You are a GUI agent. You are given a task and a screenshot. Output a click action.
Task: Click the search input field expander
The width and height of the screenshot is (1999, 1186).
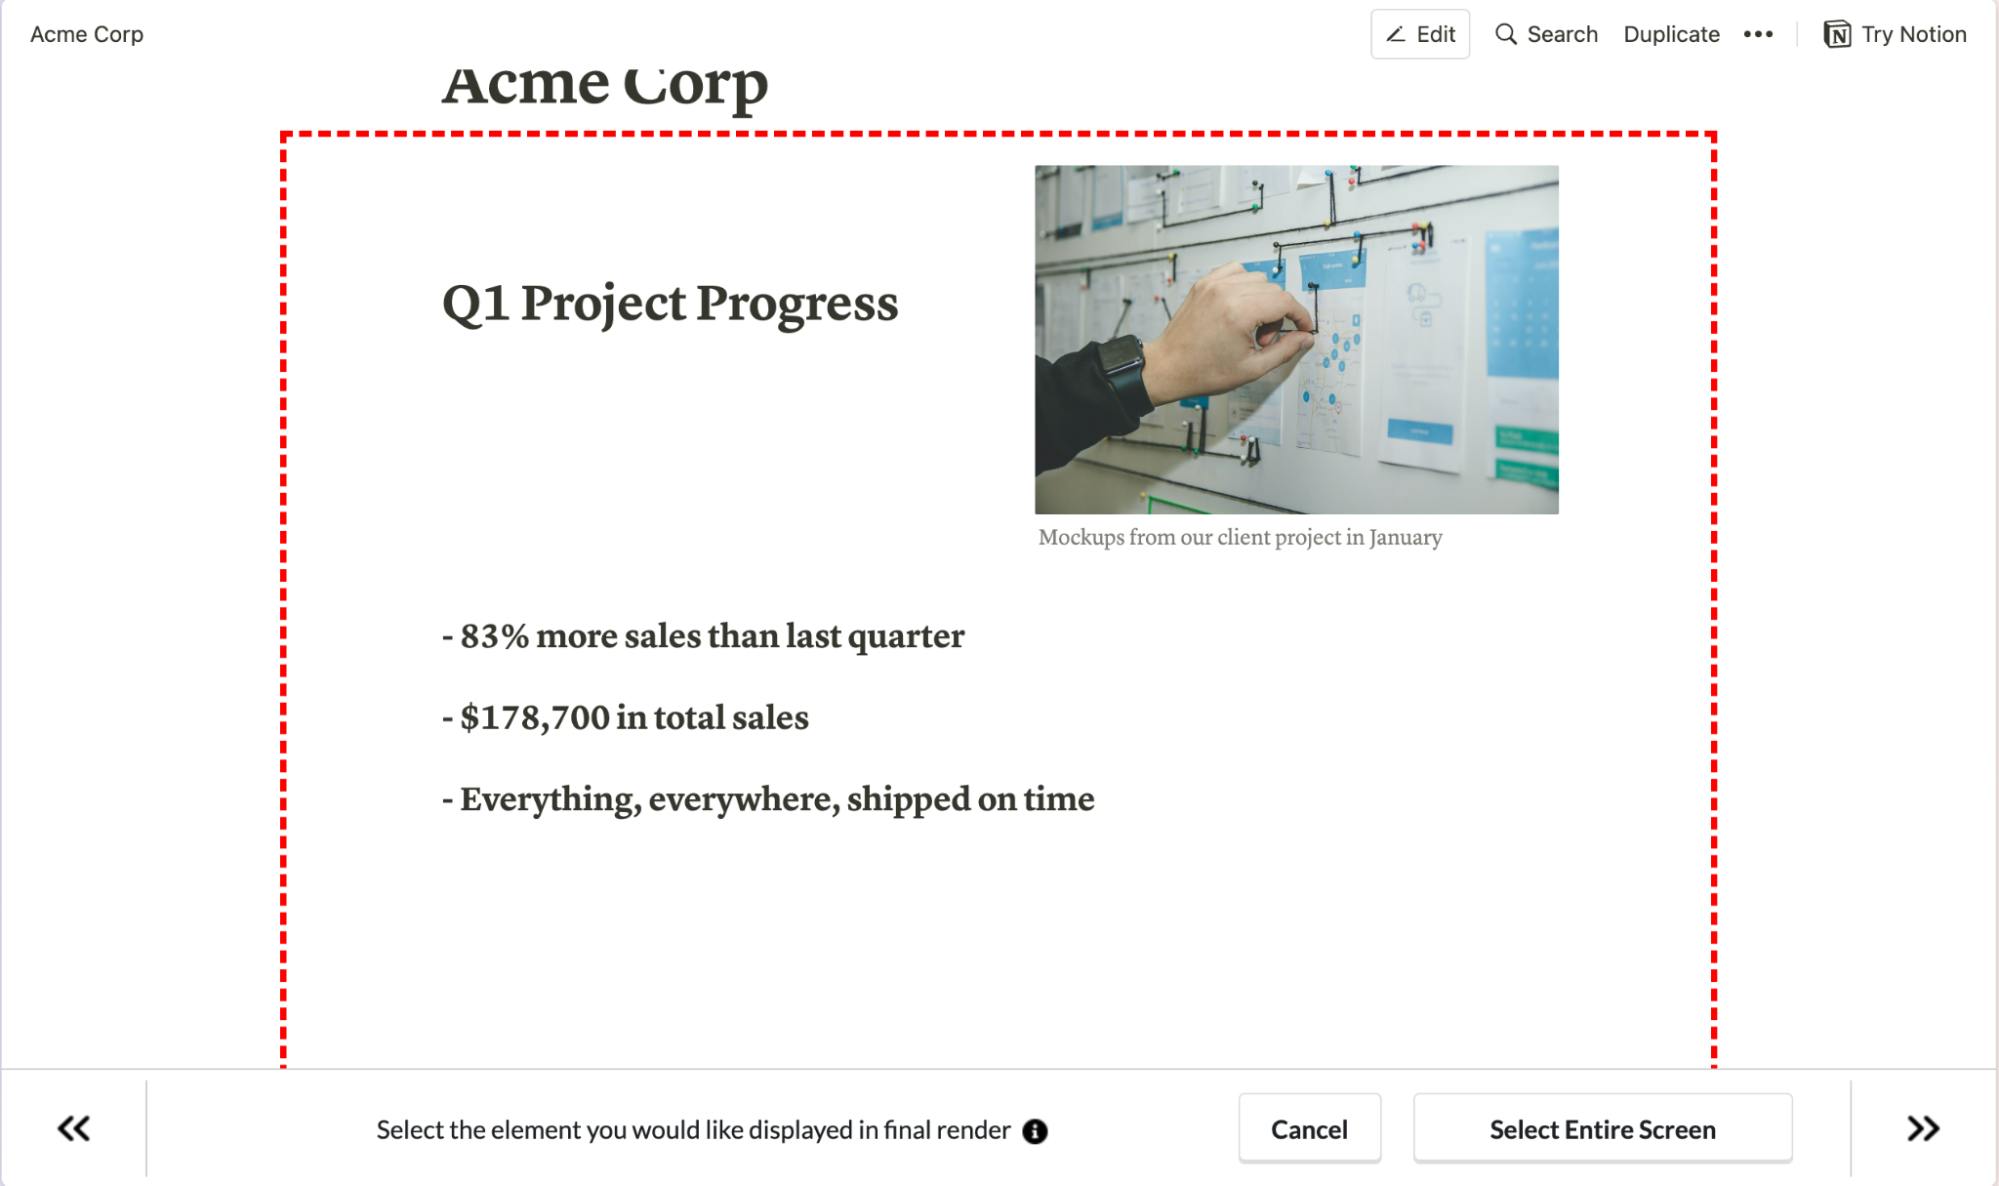click(x=1544, y=34)
